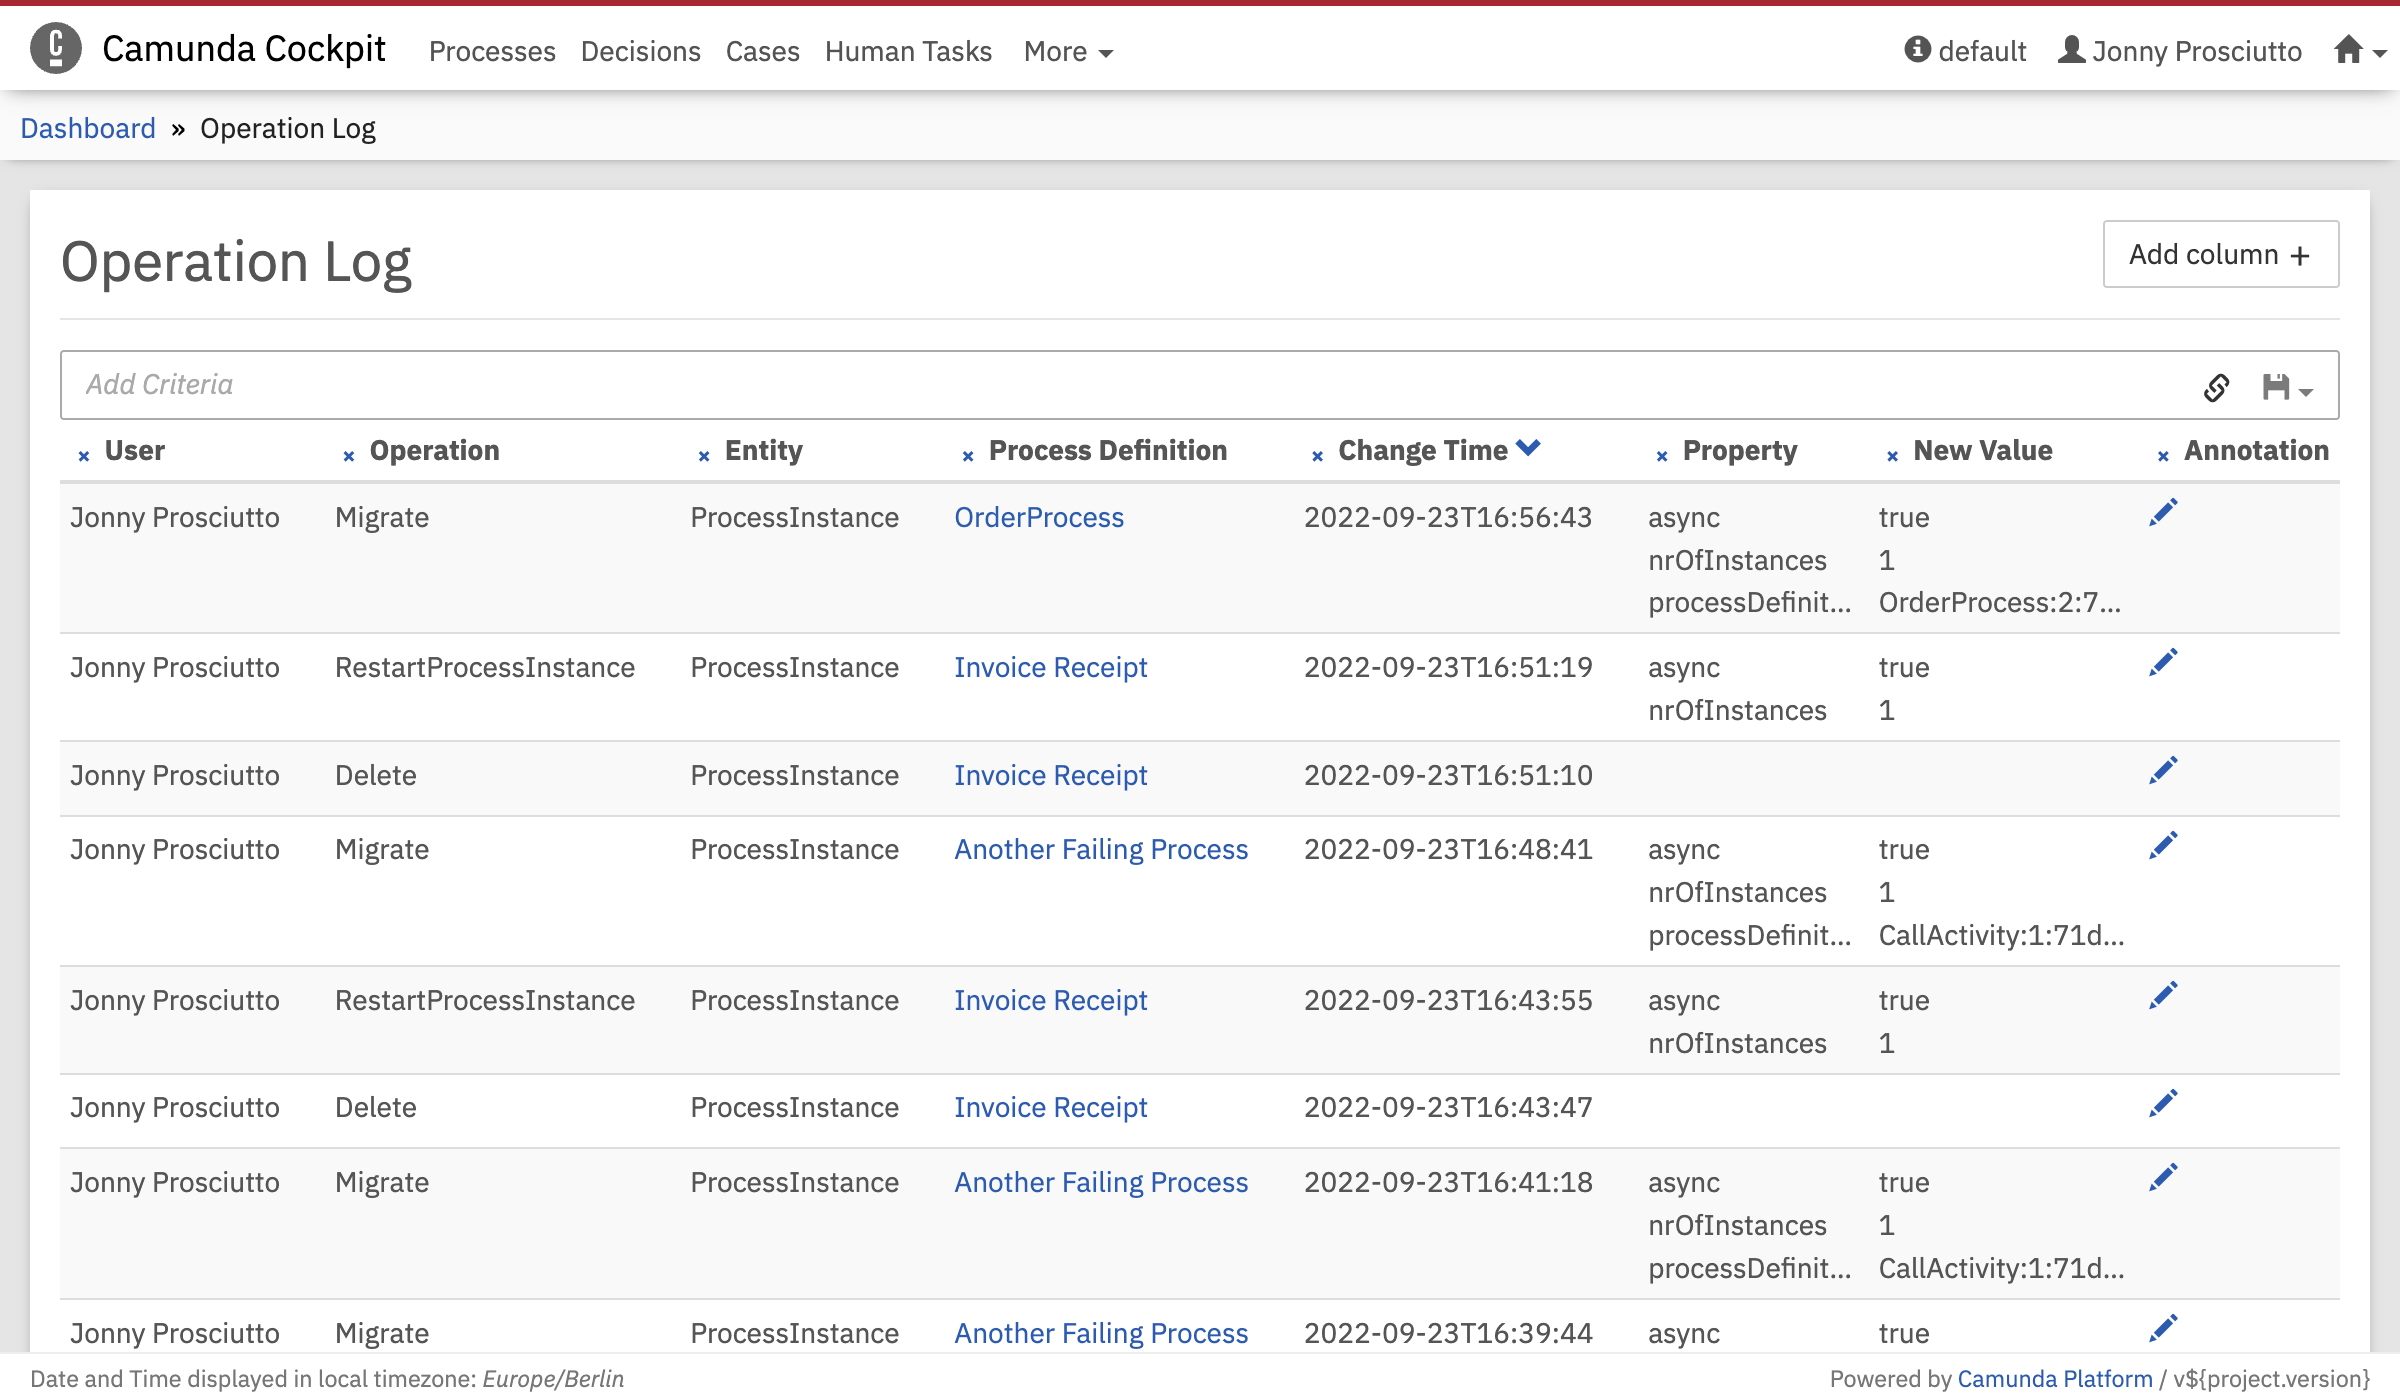Image resolution: width=2400 pixels, height=1400 pixels.
Task: Click the Add column button
Action: click(x=2221, y=254)
